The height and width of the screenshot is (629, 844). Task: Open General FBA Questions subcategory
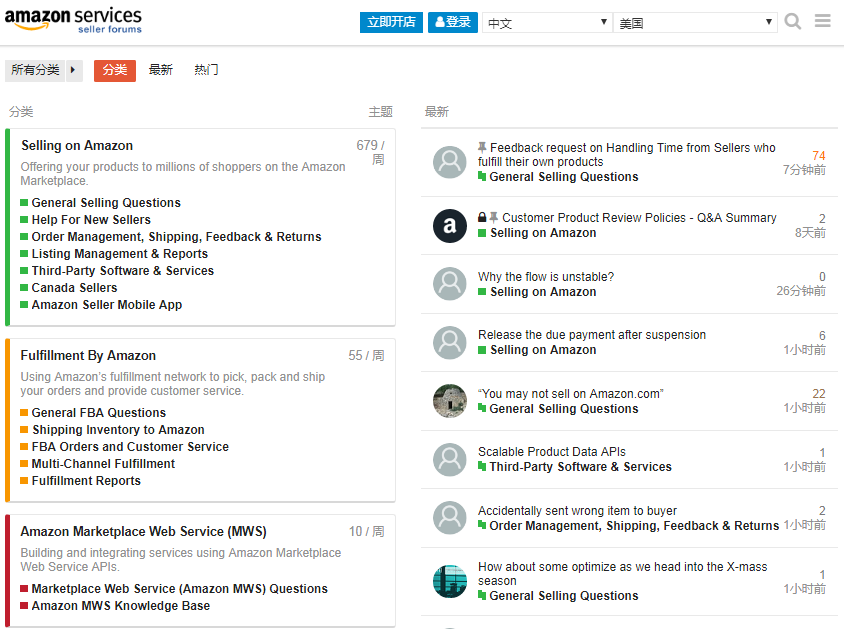click(x=99, y=413)
